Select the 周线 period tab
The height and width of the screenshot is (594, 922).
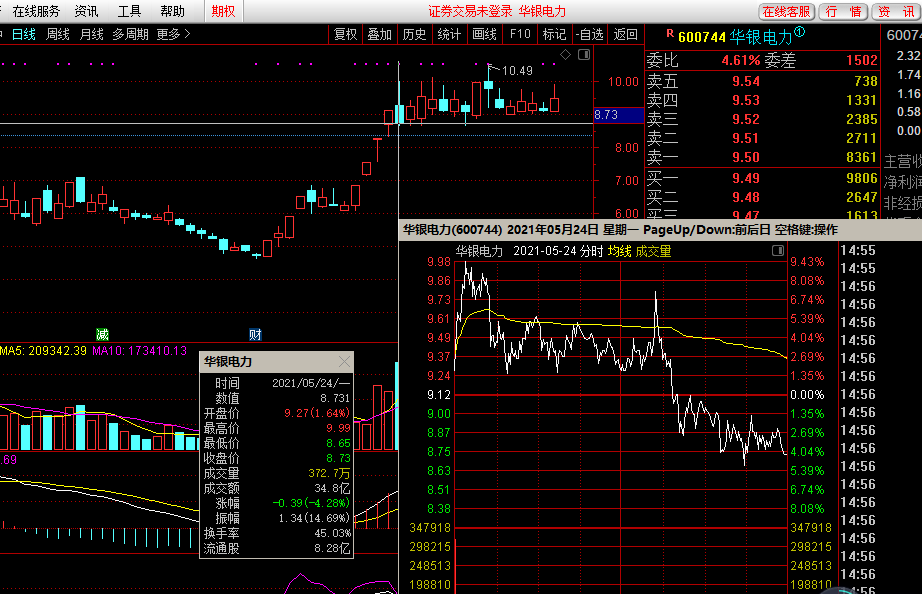pos(58,34)
